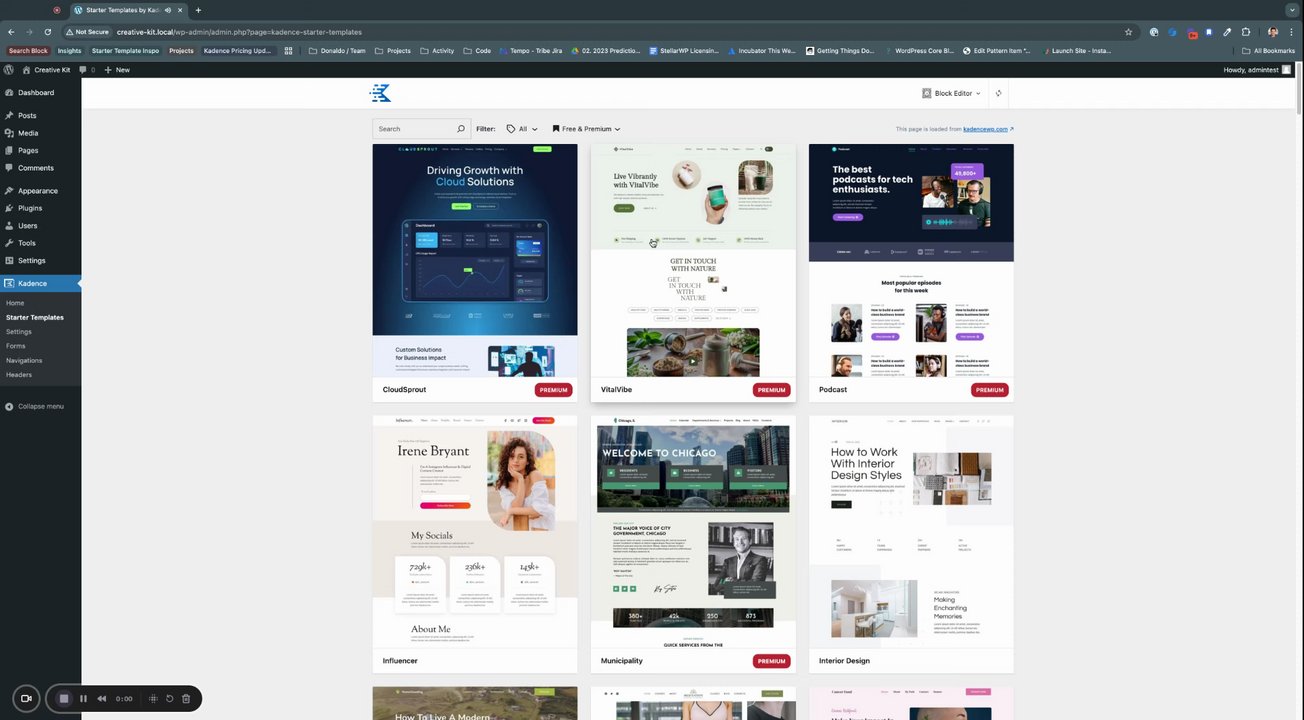Screen dimensions: 1304x720
Task: Open the Starter Template Inspo bookmark
Action: [125, 51]
